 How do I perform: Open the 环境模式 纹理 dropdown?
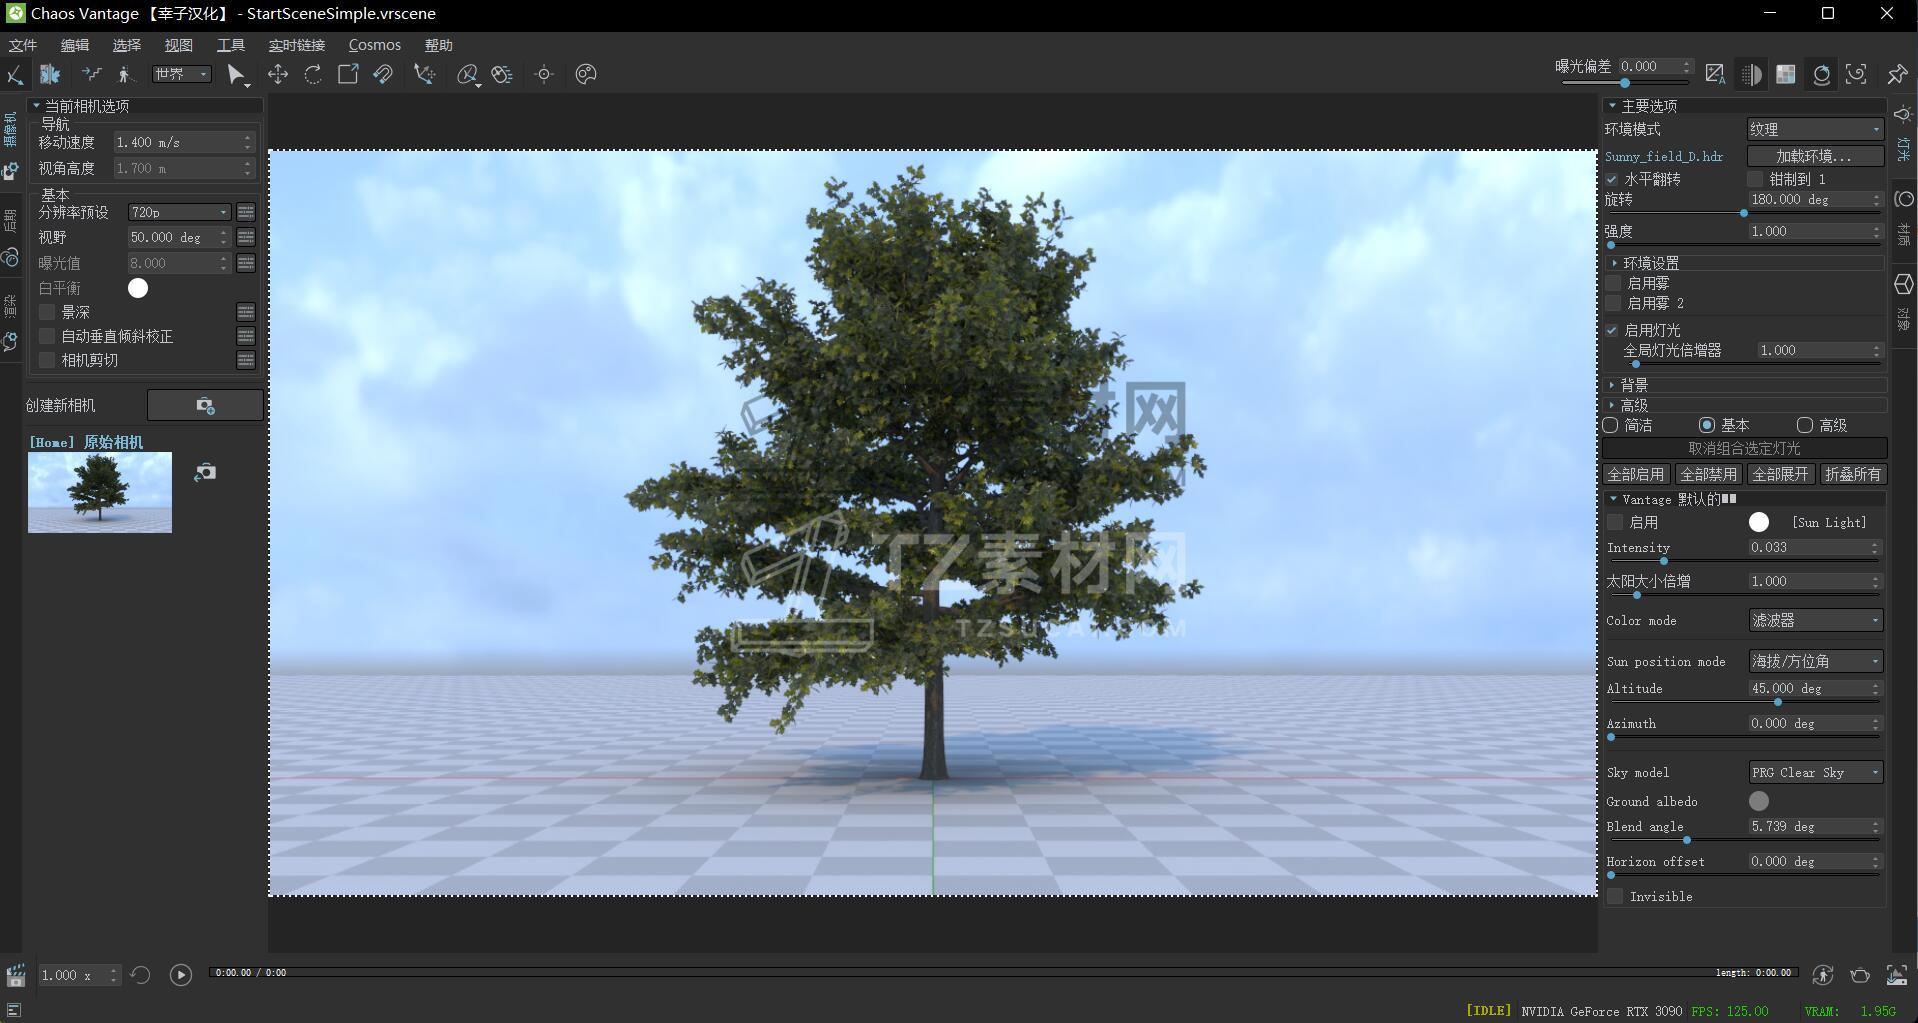1815,129
